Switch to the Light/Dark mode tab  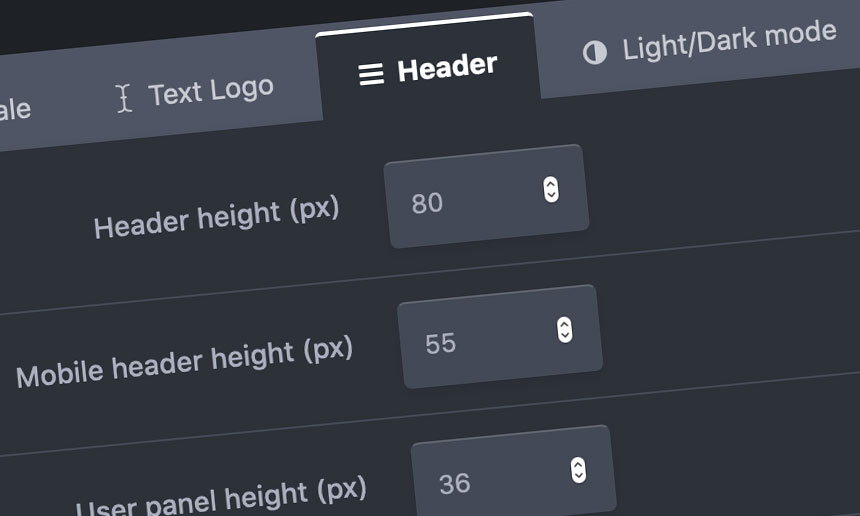(729, 40)
